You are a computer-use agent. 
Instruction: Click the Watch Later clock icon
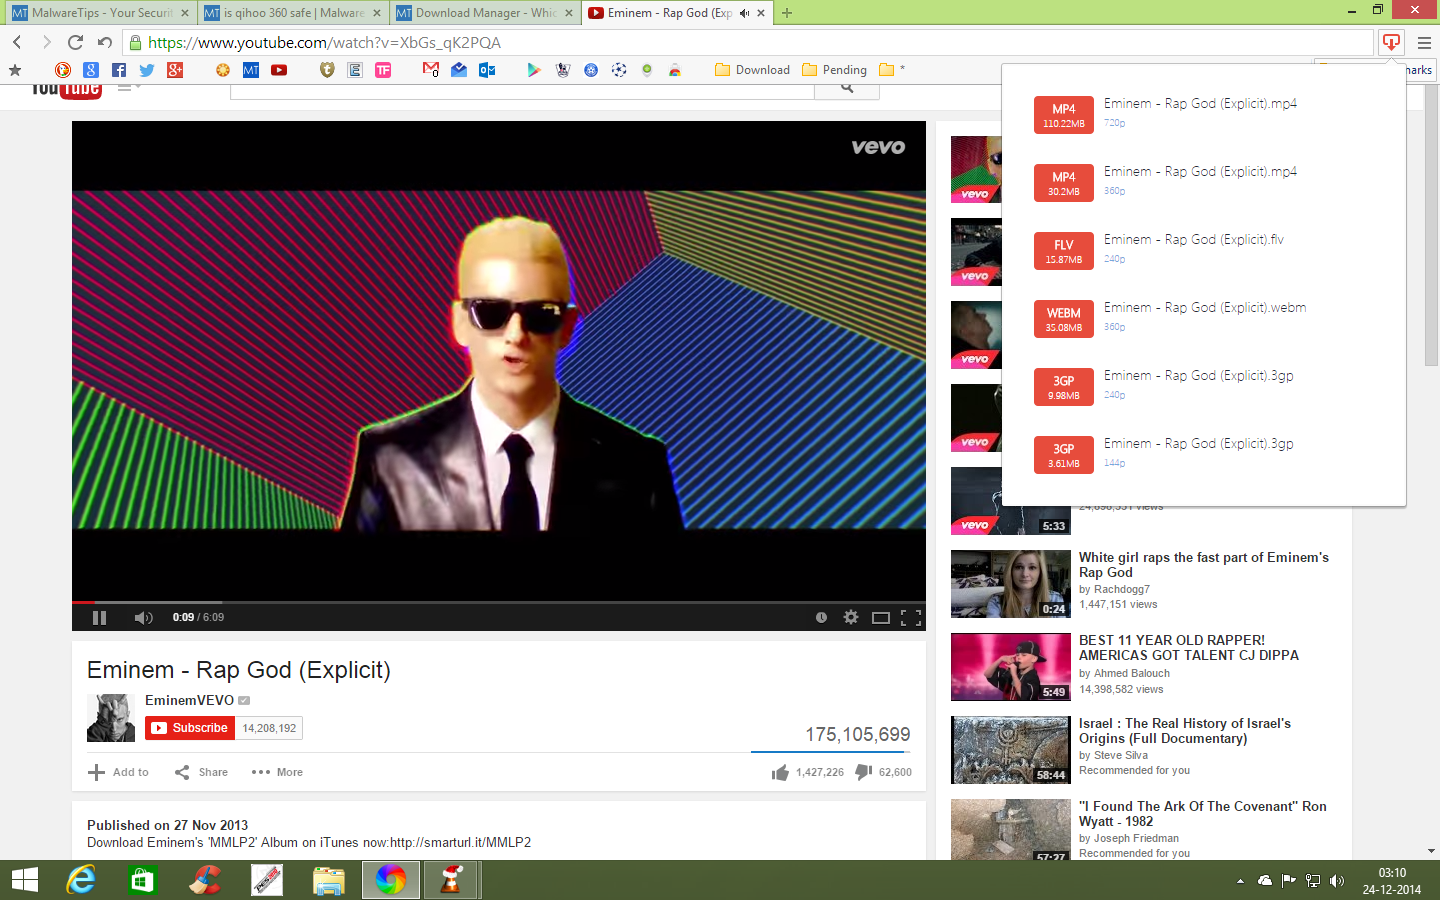(x=821, y=617)
